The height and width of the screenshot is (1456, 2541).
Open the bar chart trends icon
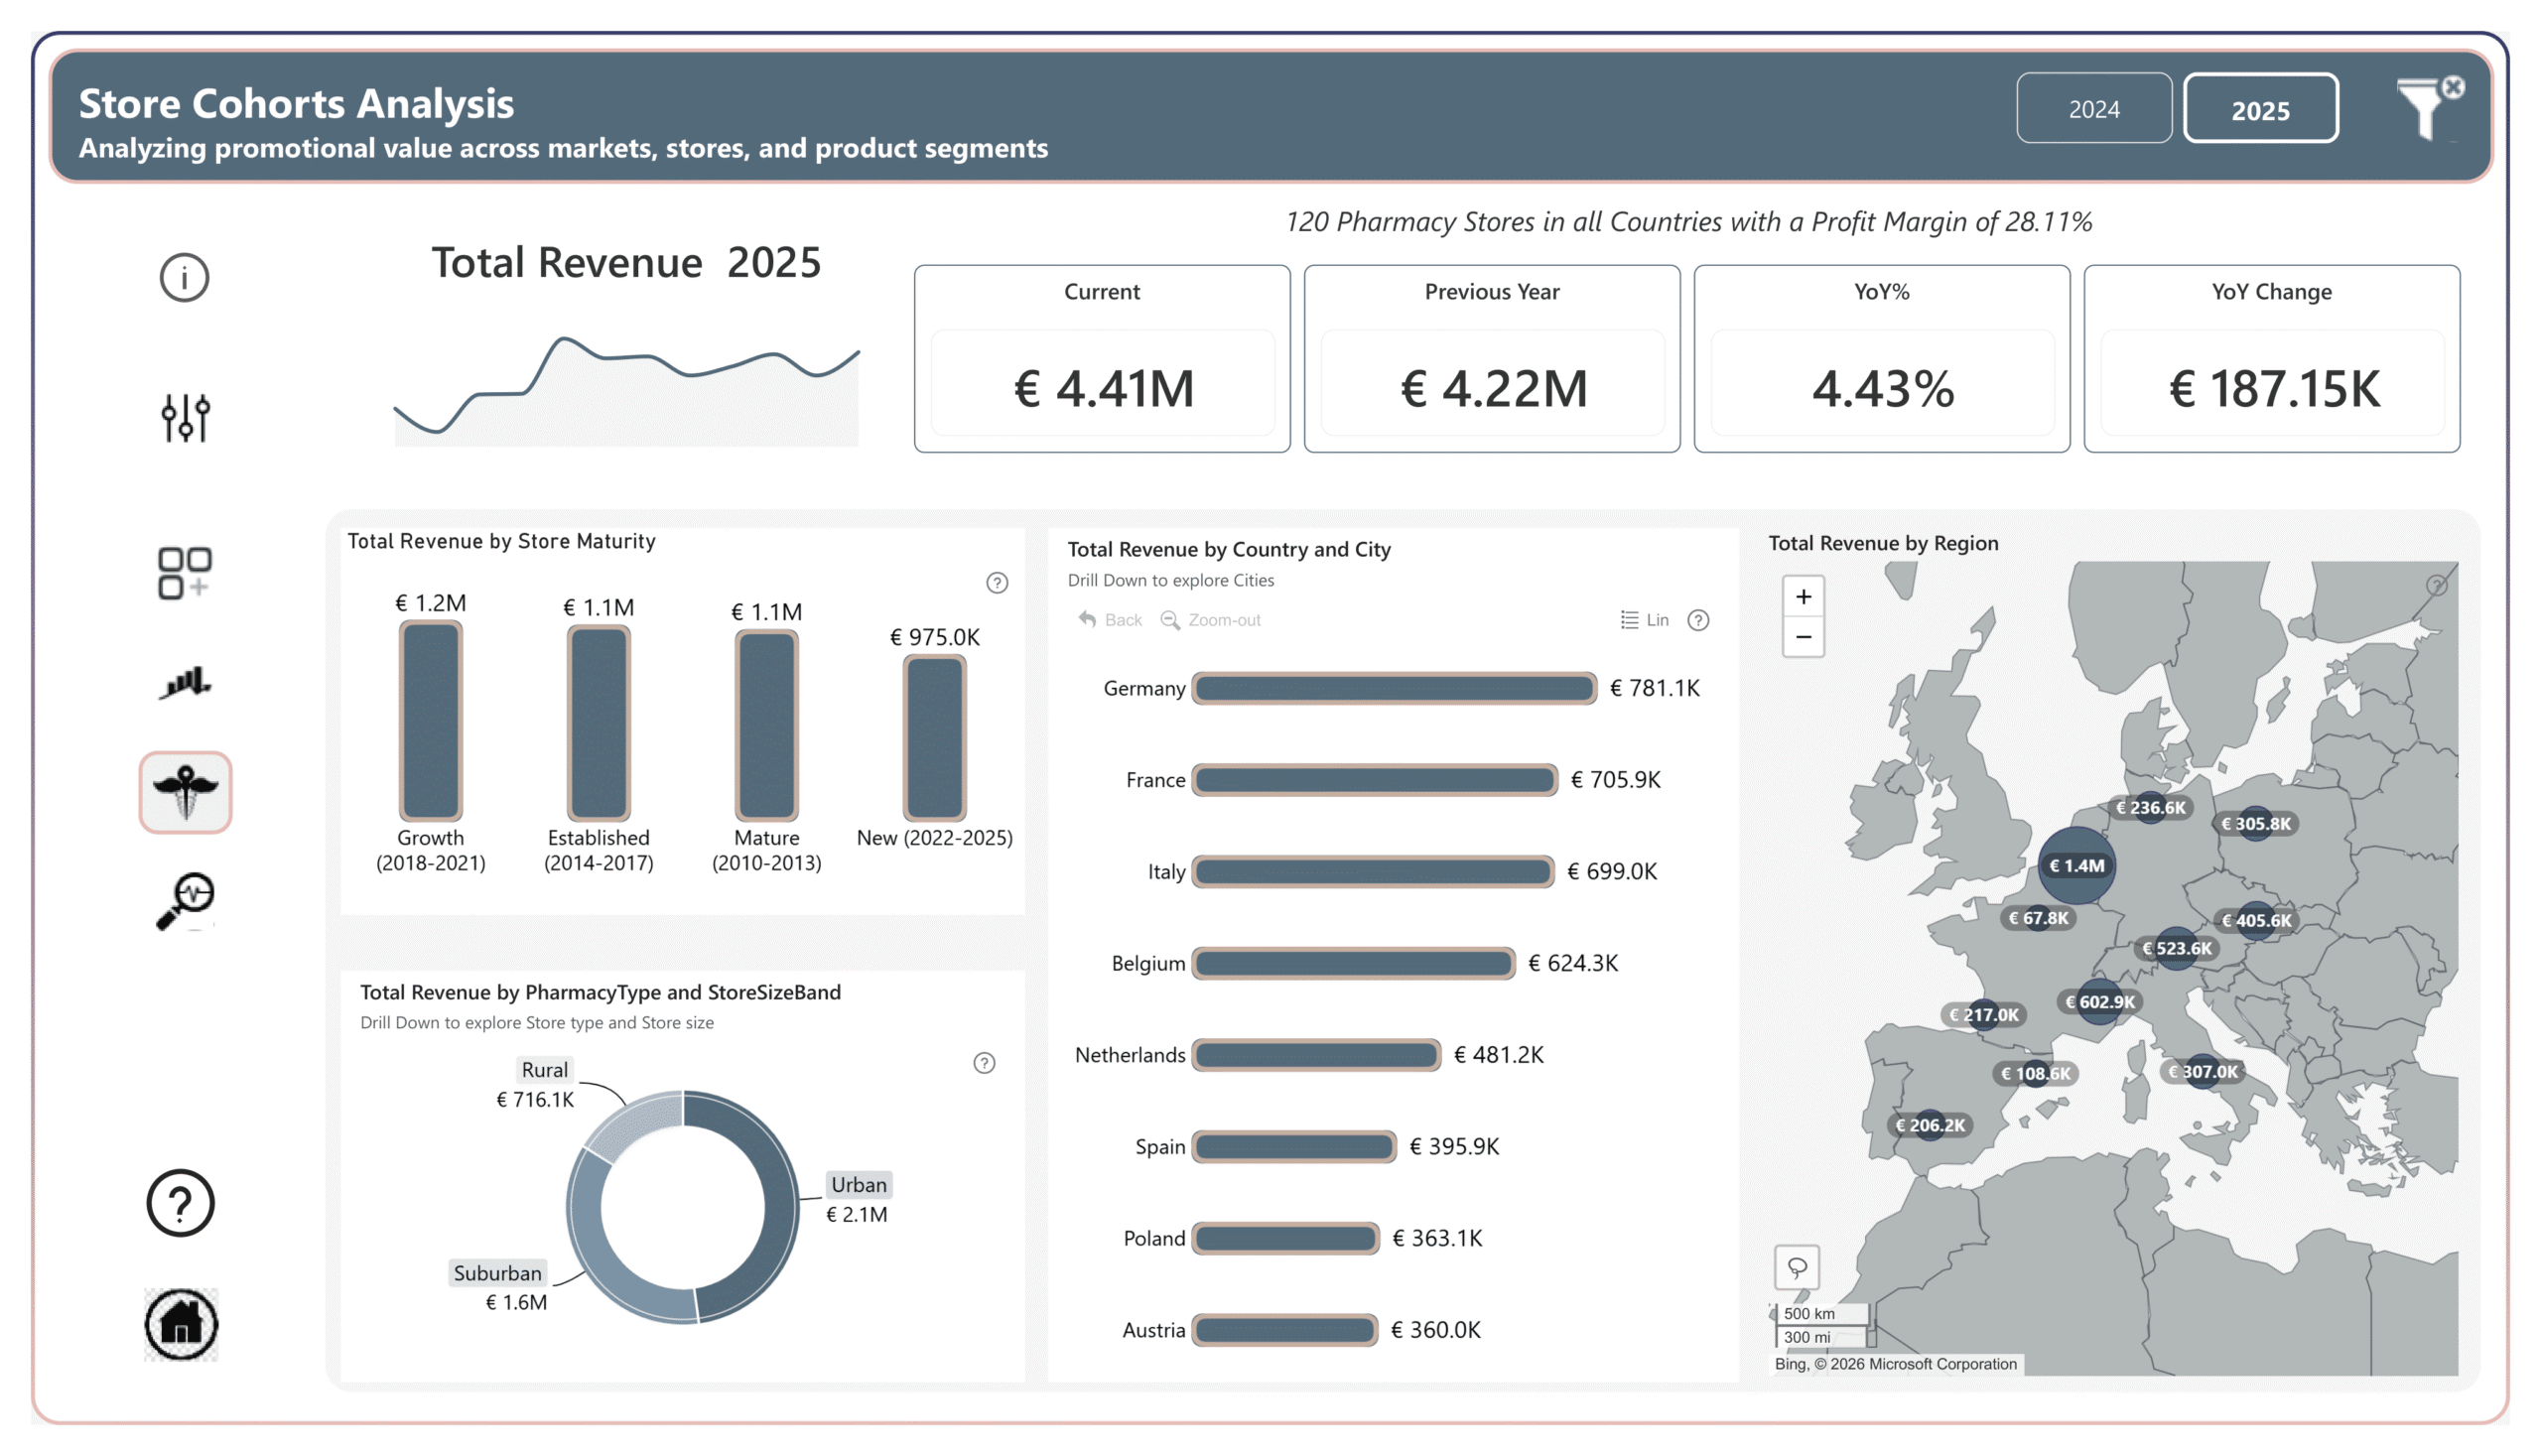tap(185, 684)
